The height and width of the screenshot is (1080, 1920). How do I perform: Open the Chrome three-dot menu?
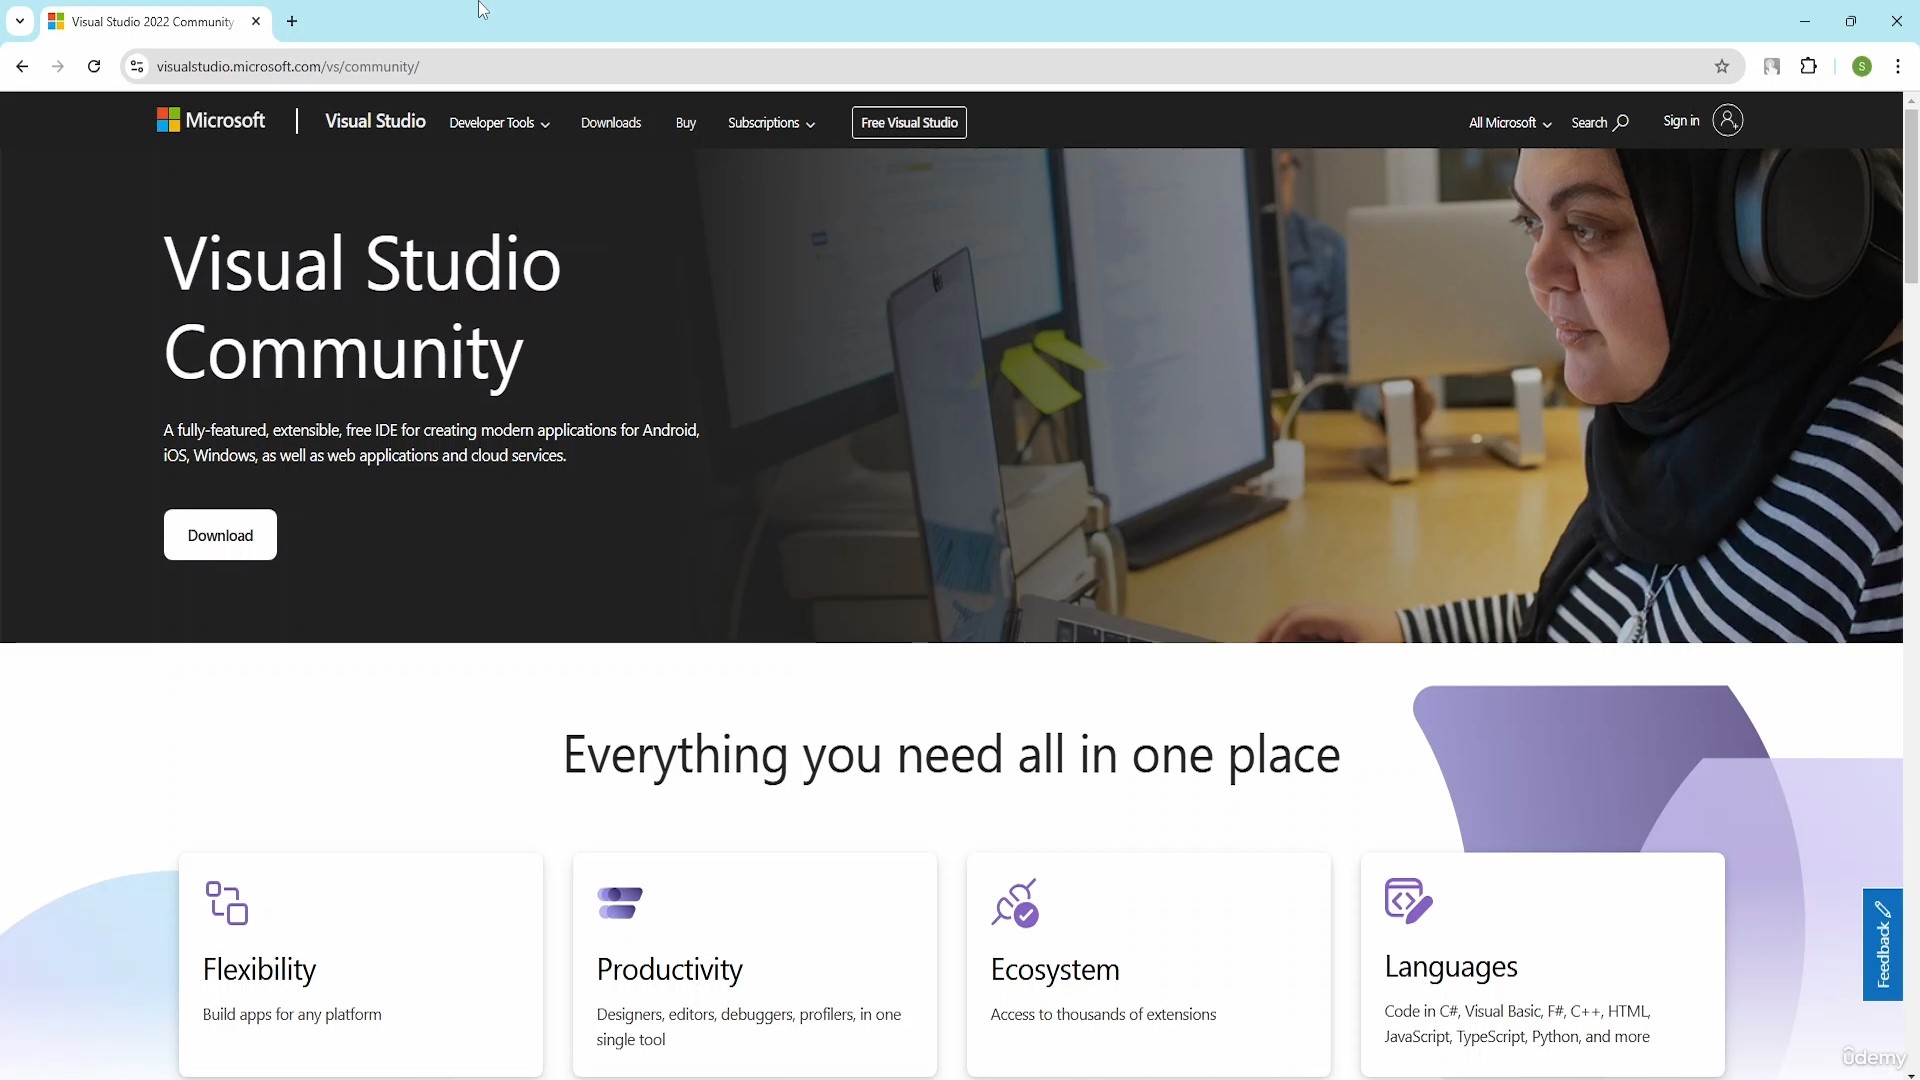click(1898, 66)
